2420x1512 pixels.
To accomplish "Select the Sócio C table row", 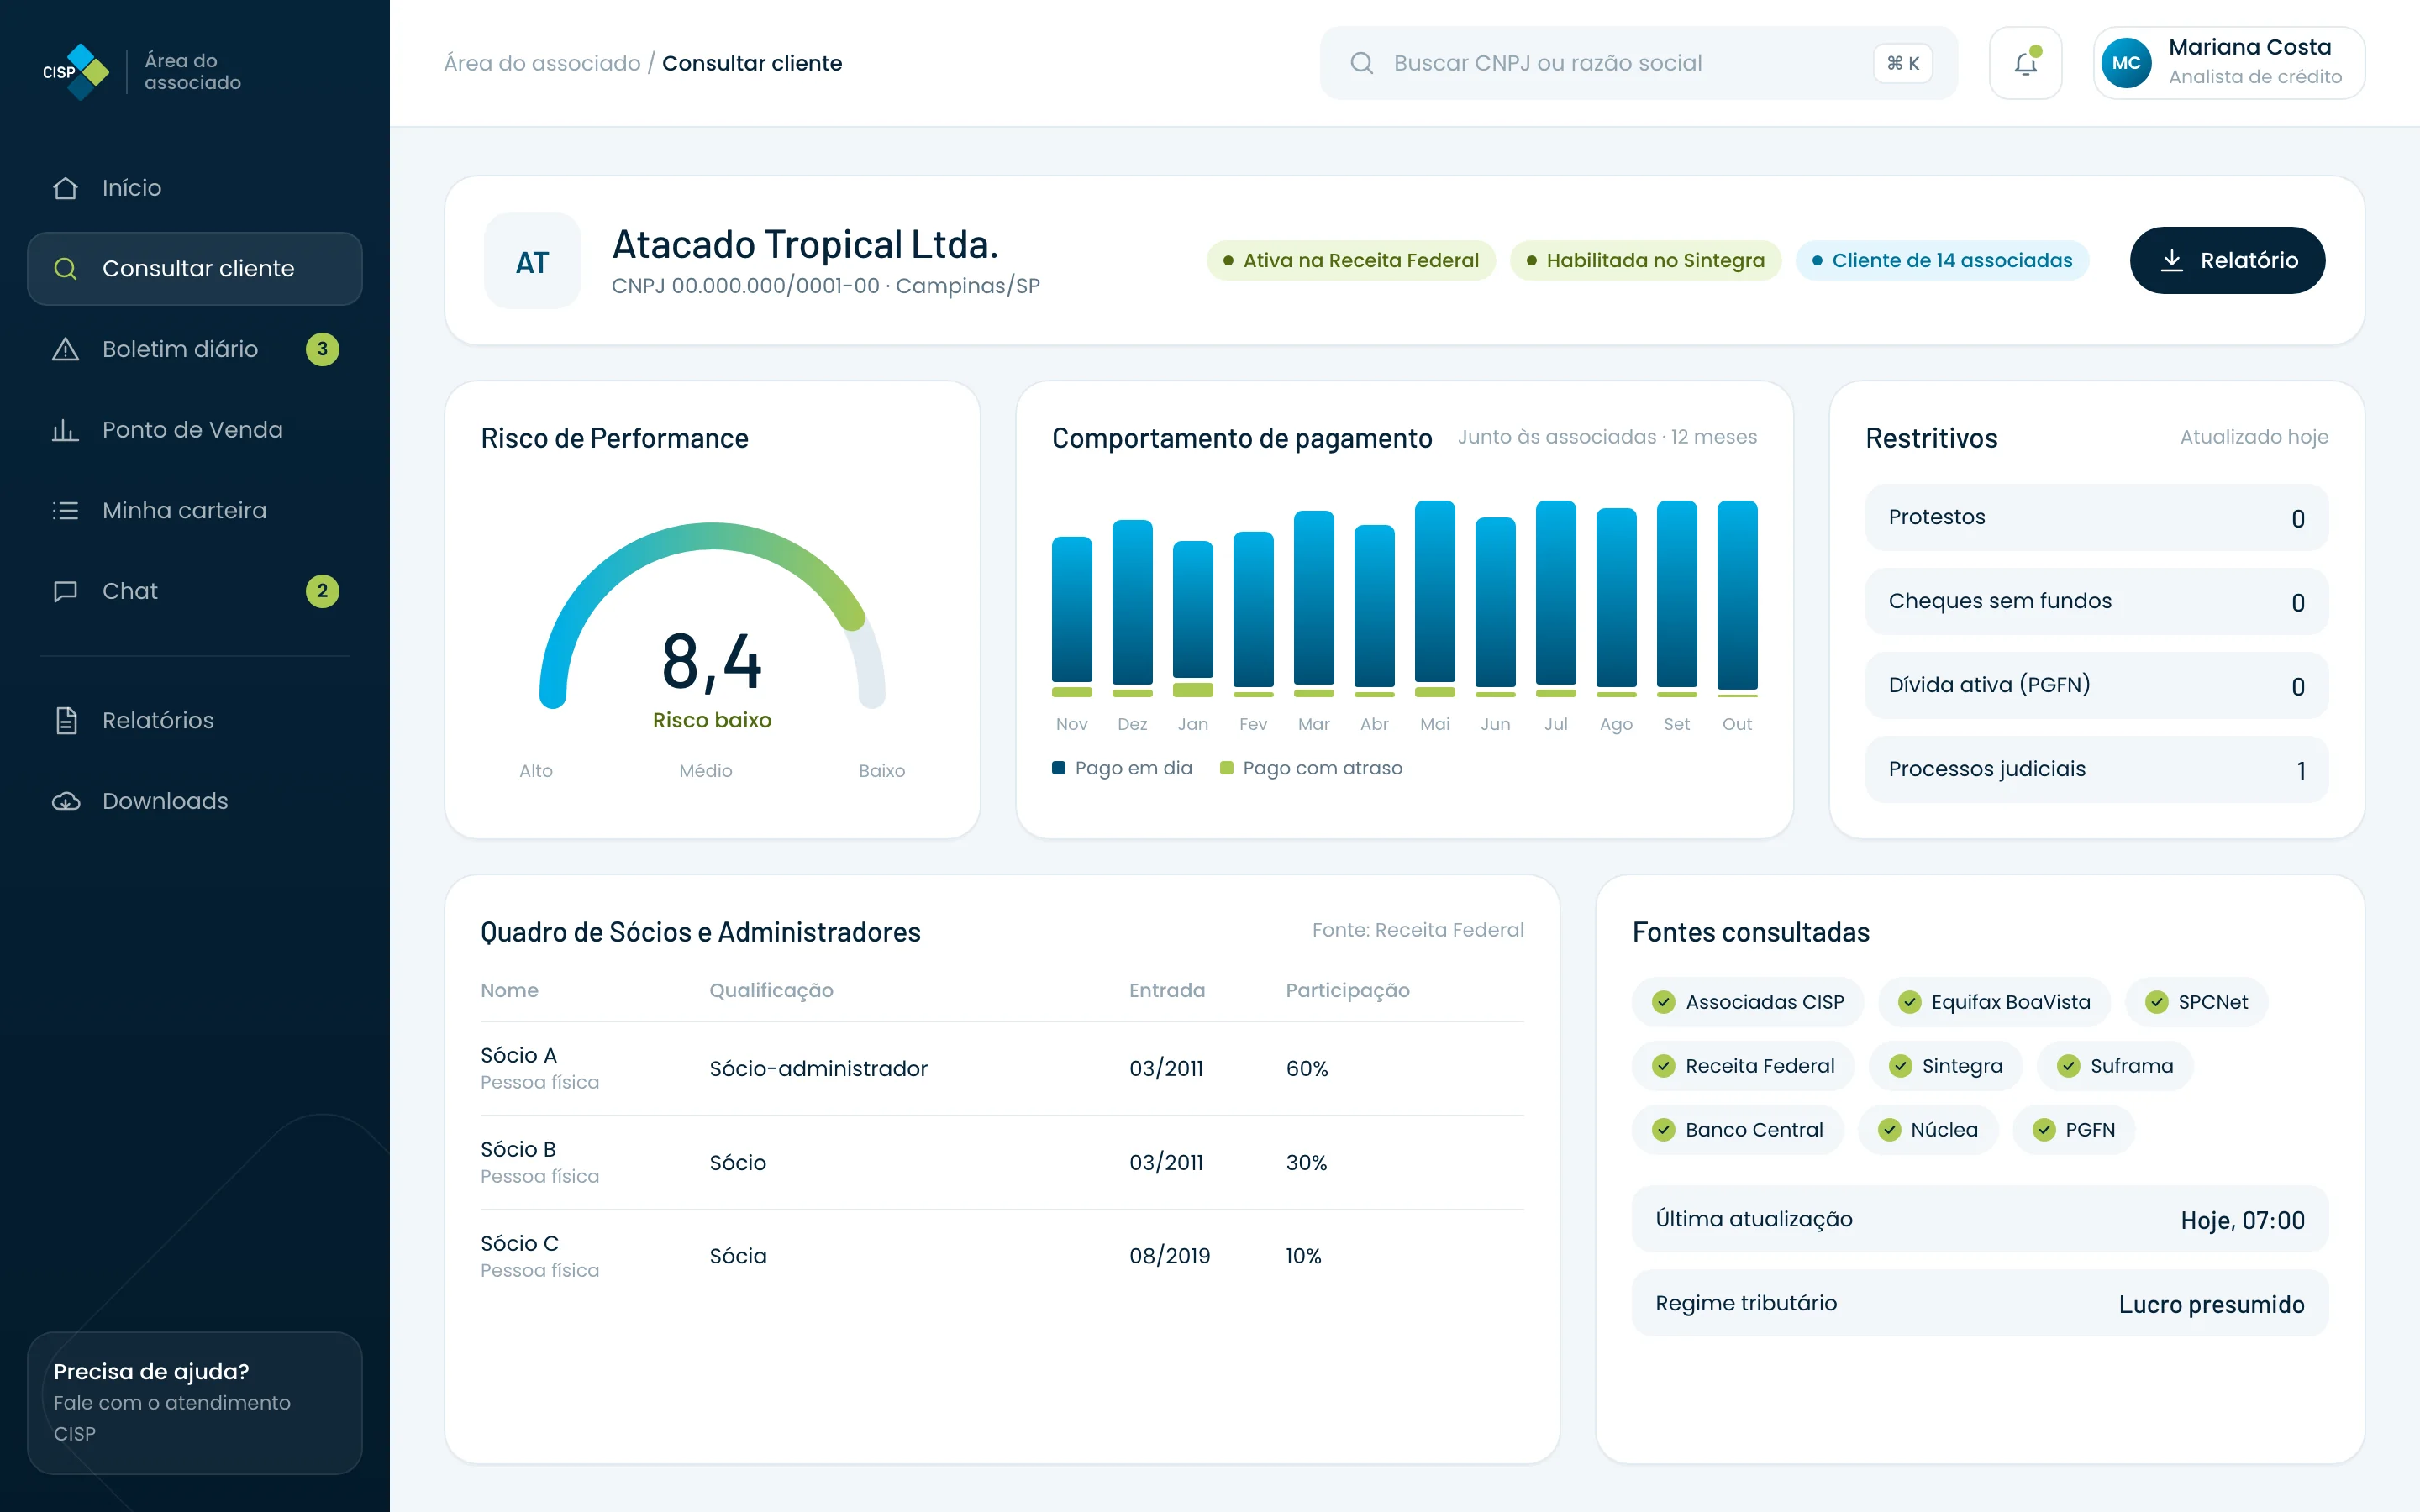I will click(x=1002, y=1256).
